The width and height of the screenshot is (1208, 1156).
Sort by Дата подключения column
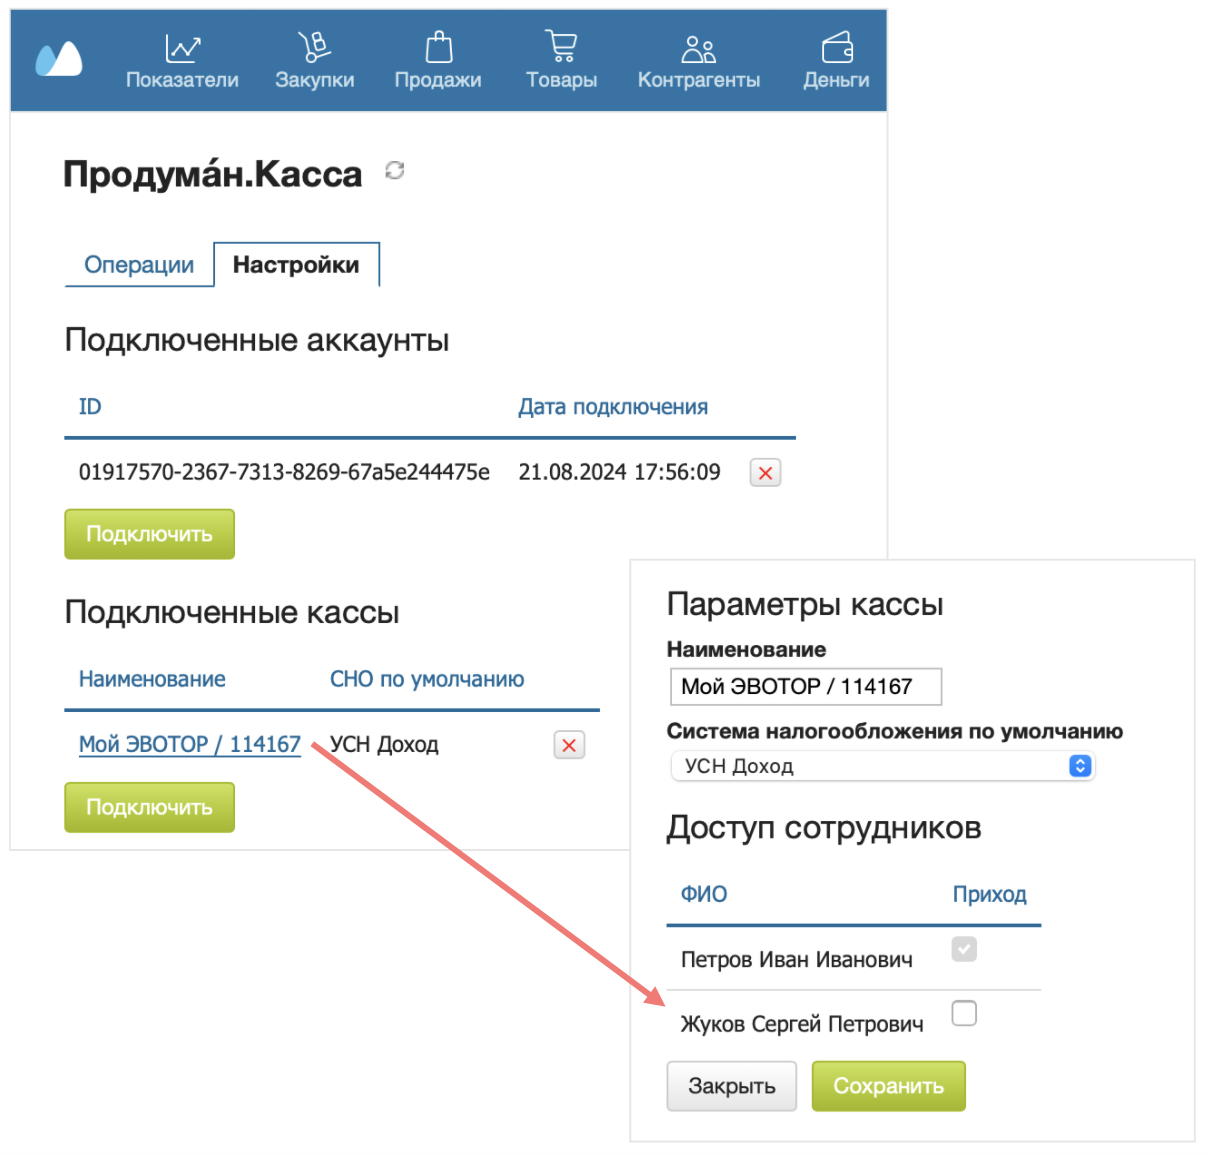[613, 407]
